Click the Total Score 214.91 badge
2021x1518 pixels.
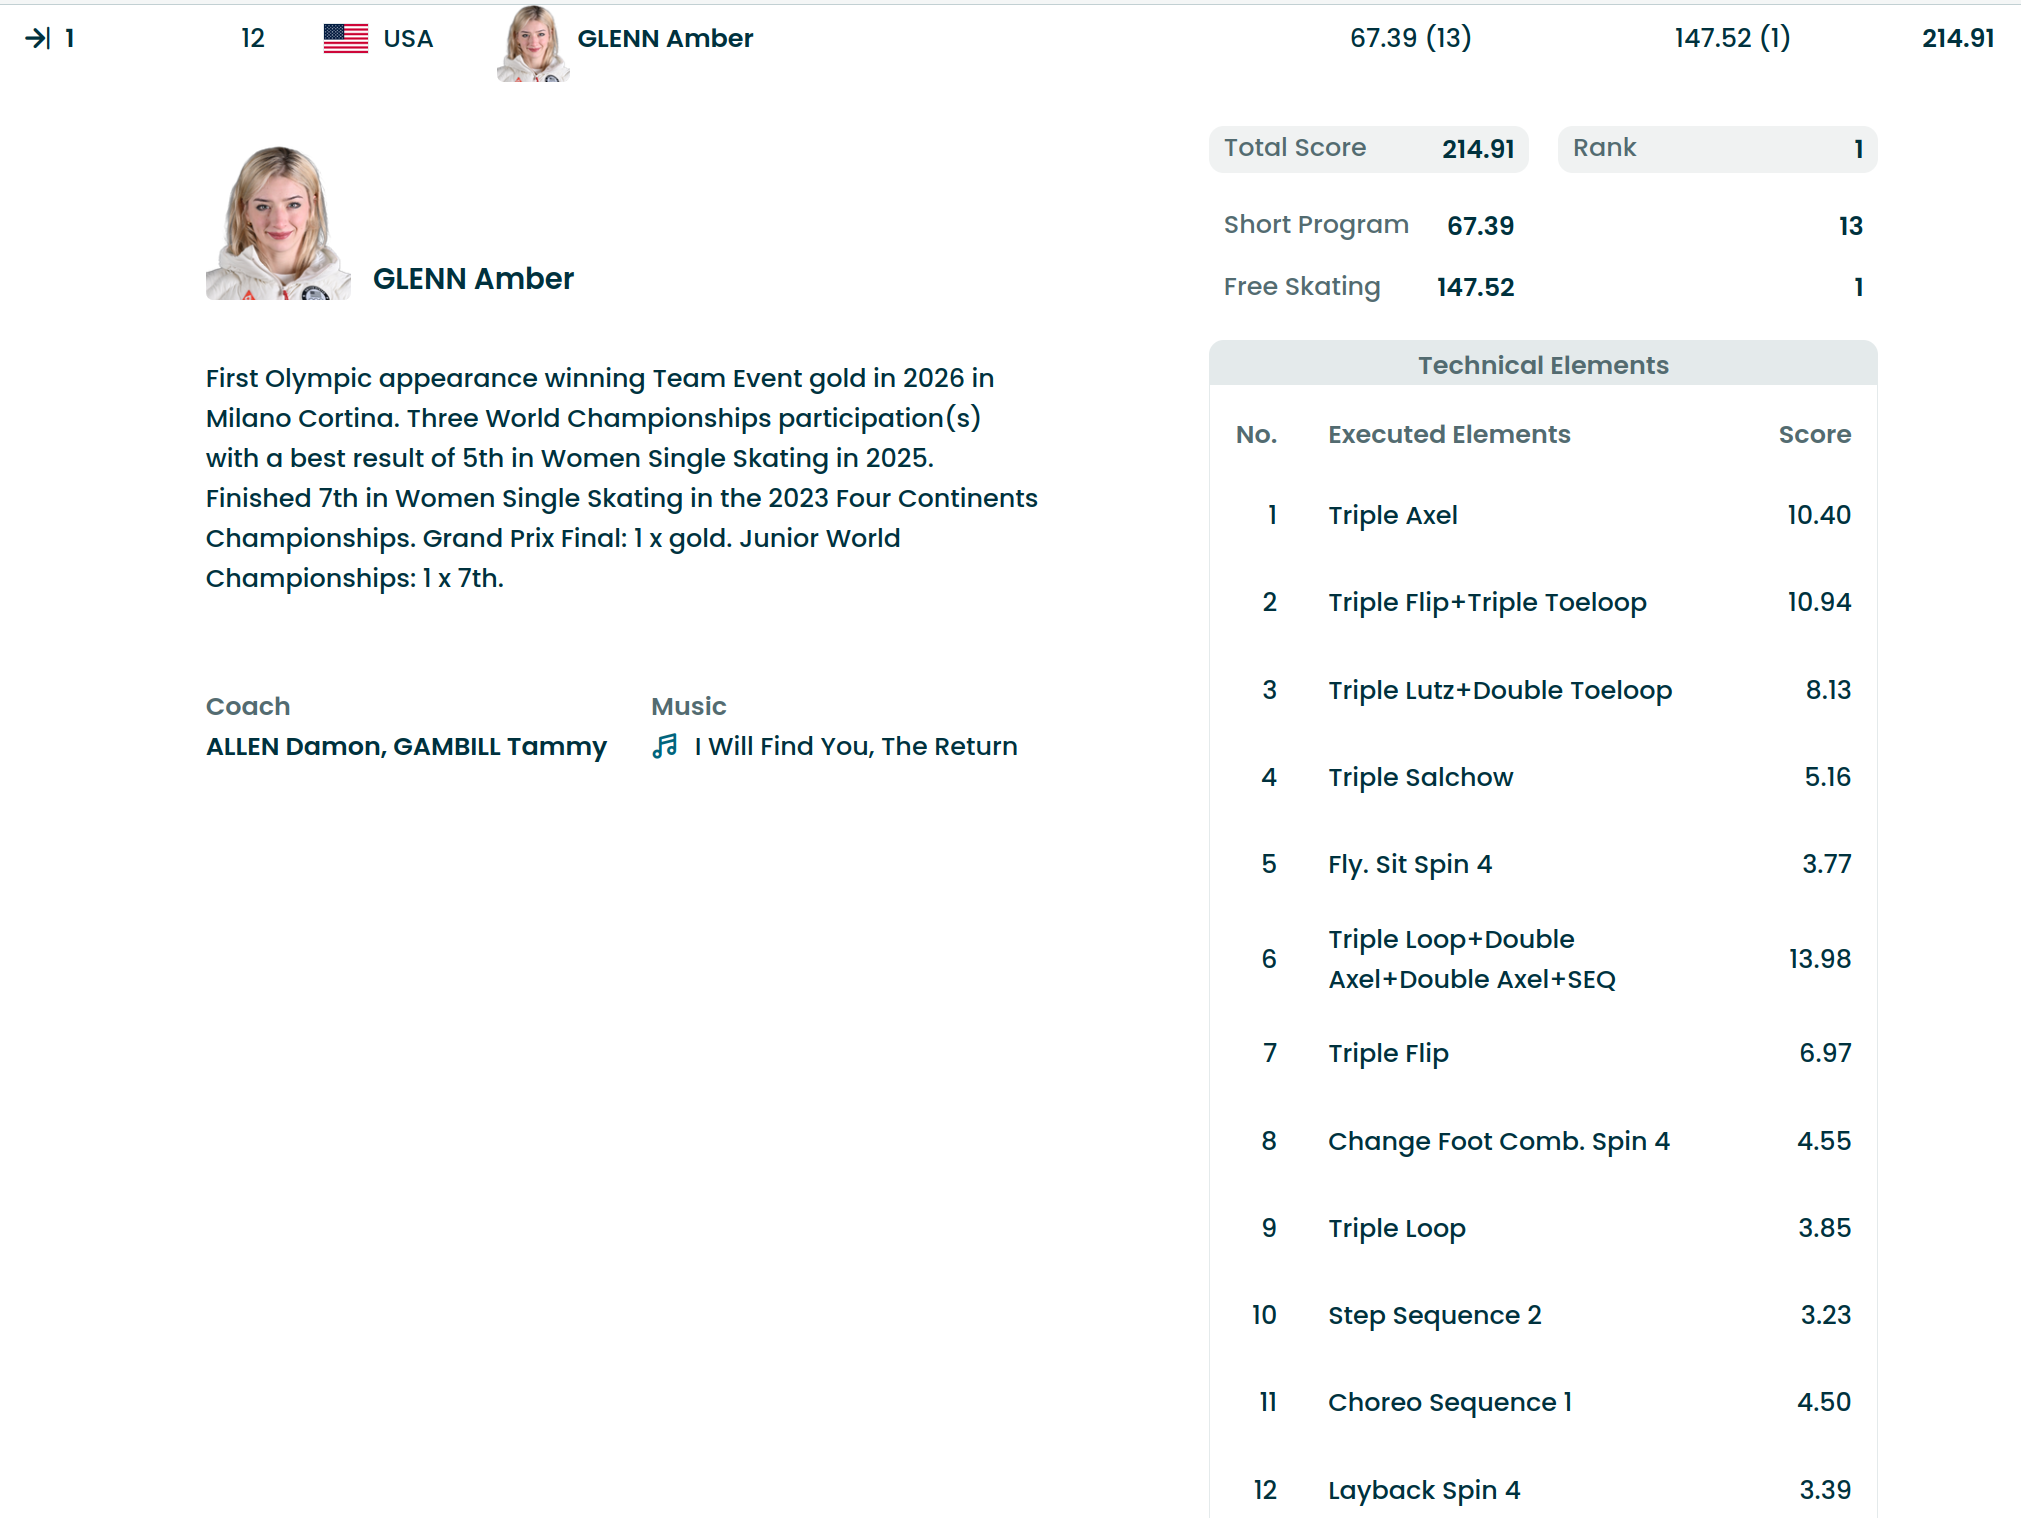pos(1368,149)
